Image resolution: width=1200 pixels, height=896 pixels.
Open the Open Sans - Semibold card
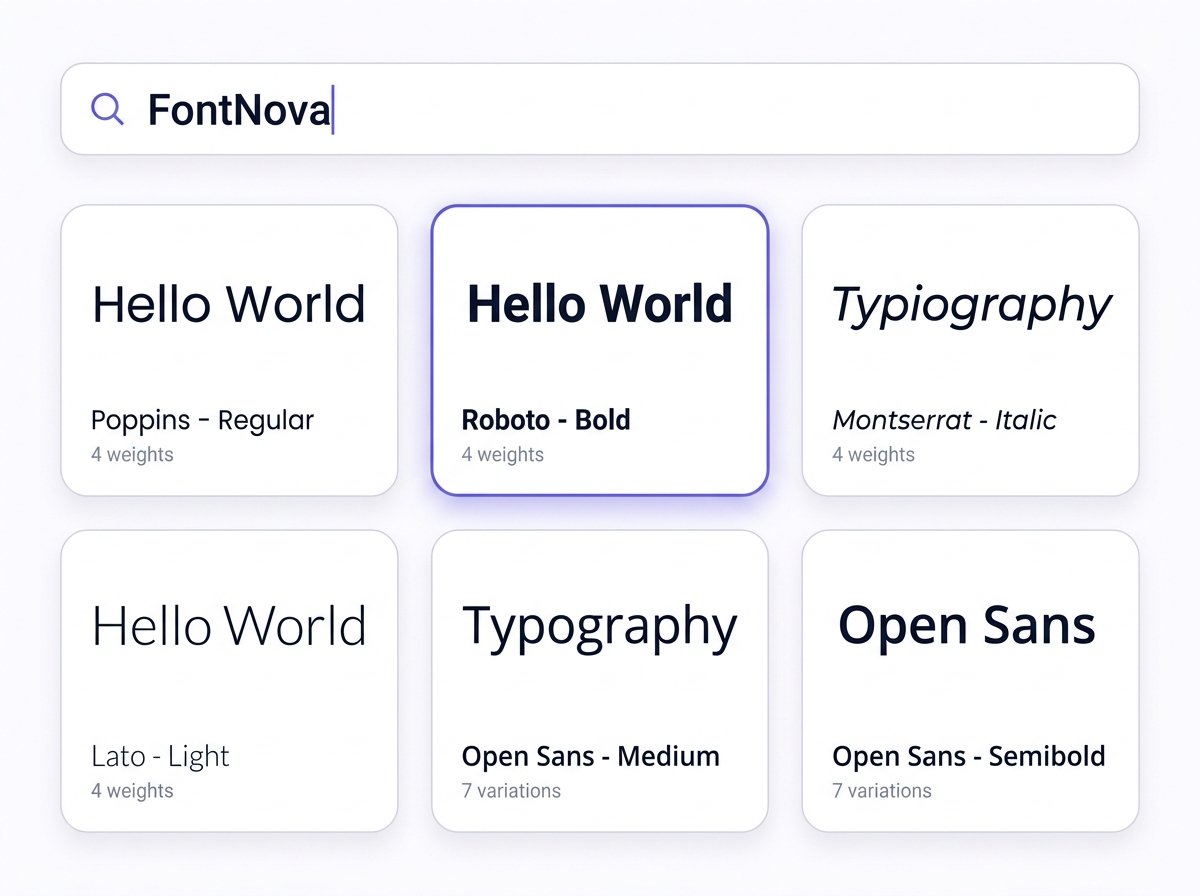970,681
